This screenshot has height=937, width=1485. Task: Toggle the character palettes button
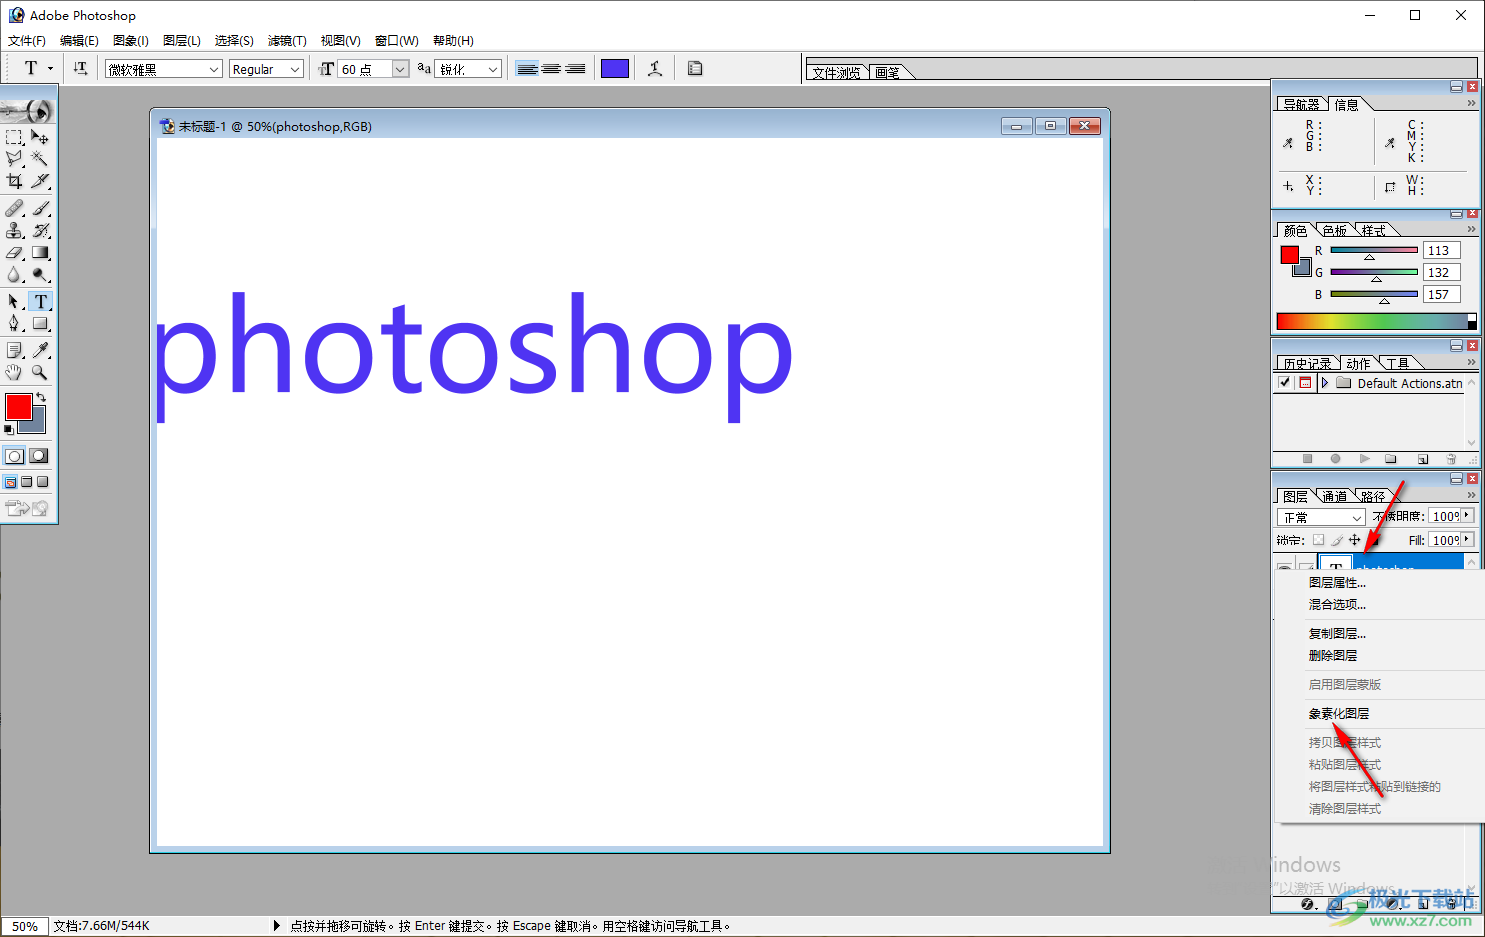(695, 68)
